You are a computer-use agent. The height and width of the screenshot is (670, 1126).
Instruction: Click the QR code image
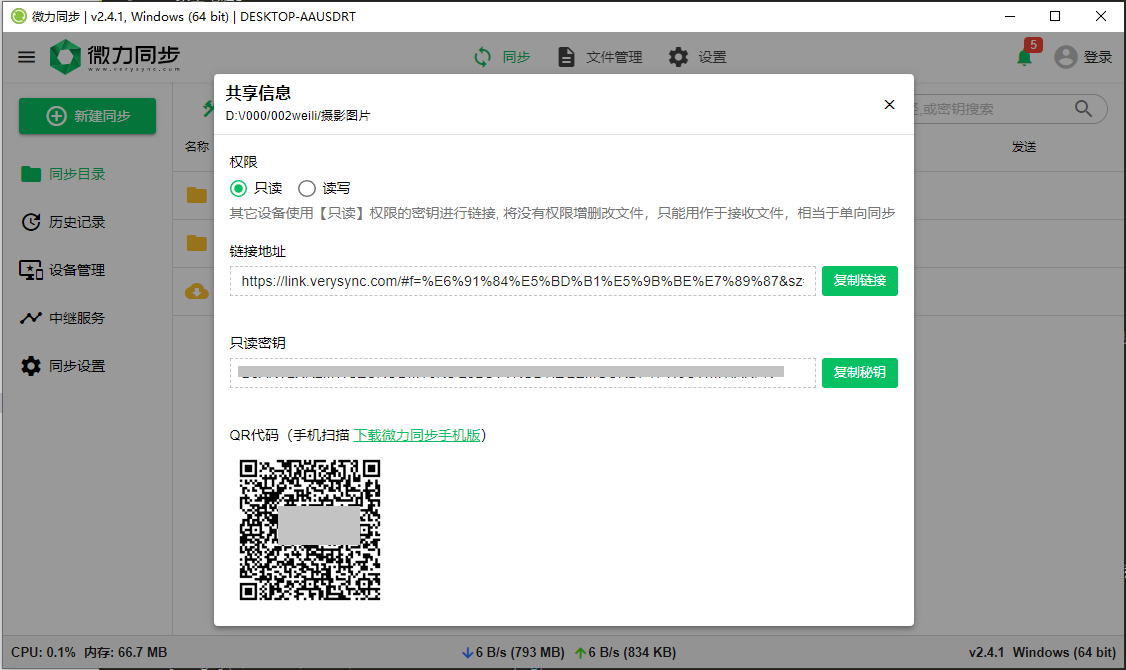(x=310, y=530)
